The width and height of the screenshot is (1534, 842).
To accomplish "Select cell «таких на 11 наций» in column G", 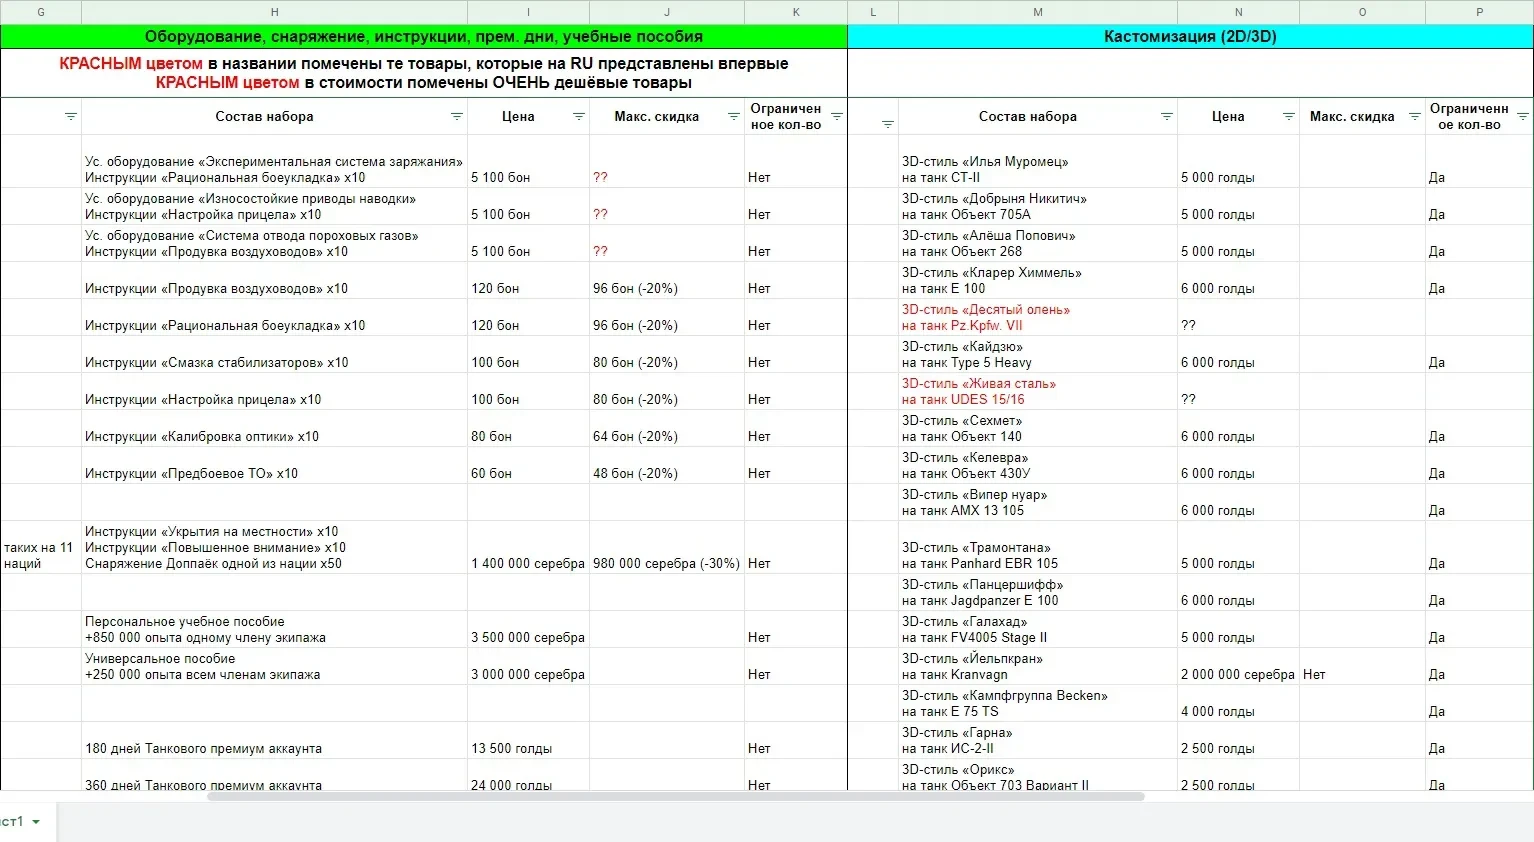I will coord(41,547).
